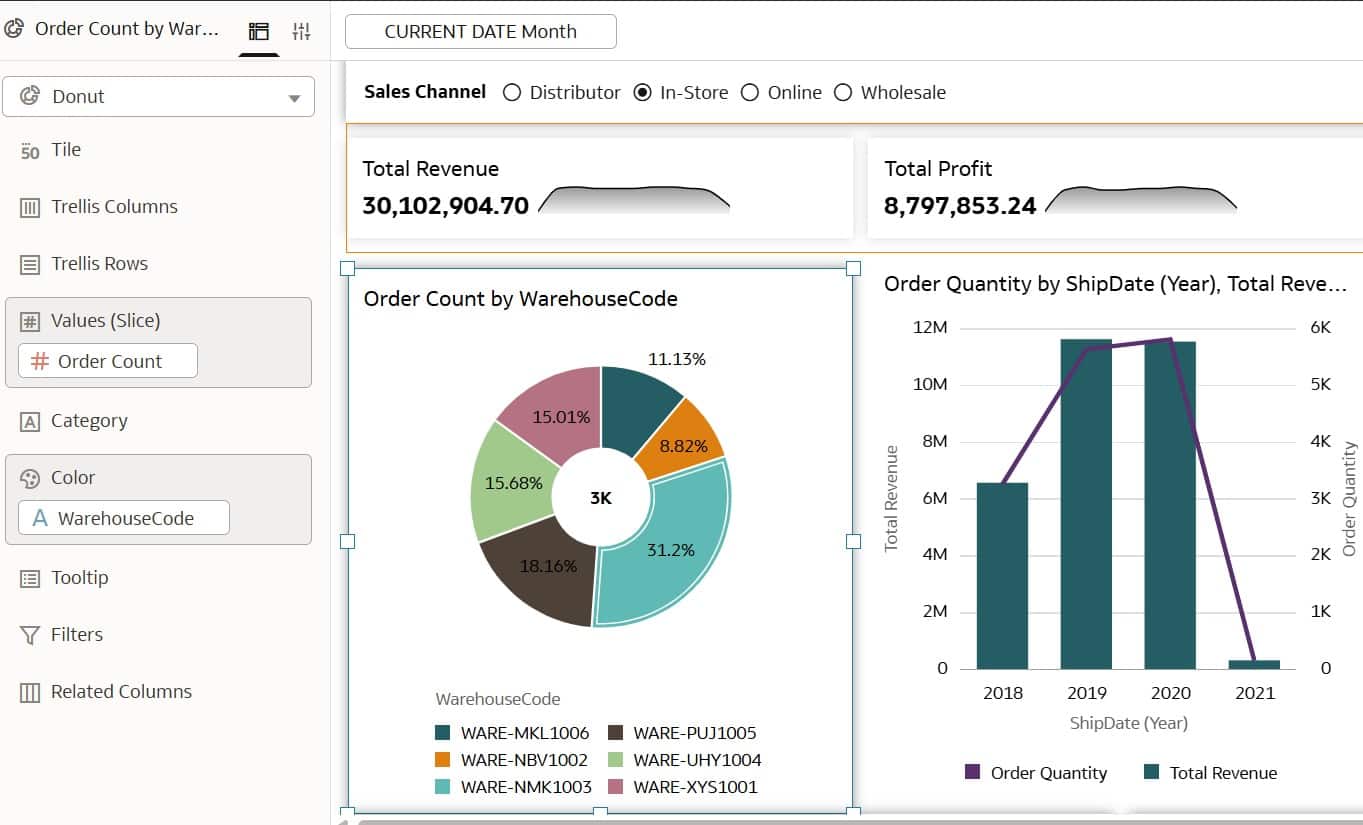Open the Filters section via the funnel icon
The height and width of the screenshot is (825, 1363).
(x=30, y=634)
